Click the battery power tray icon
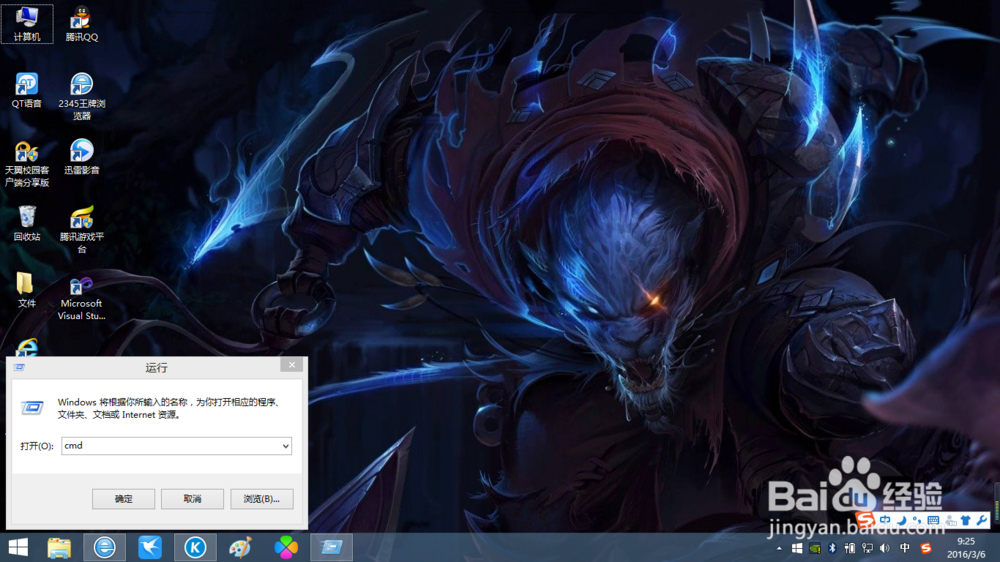The width and height of the screenshot is (1000, 562). [x=849, y=548]
